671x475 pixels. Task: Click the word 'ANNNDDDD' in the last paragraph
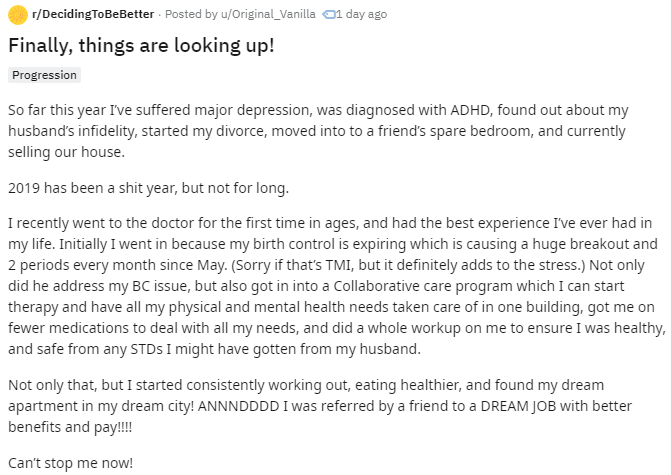click(238, 406)
